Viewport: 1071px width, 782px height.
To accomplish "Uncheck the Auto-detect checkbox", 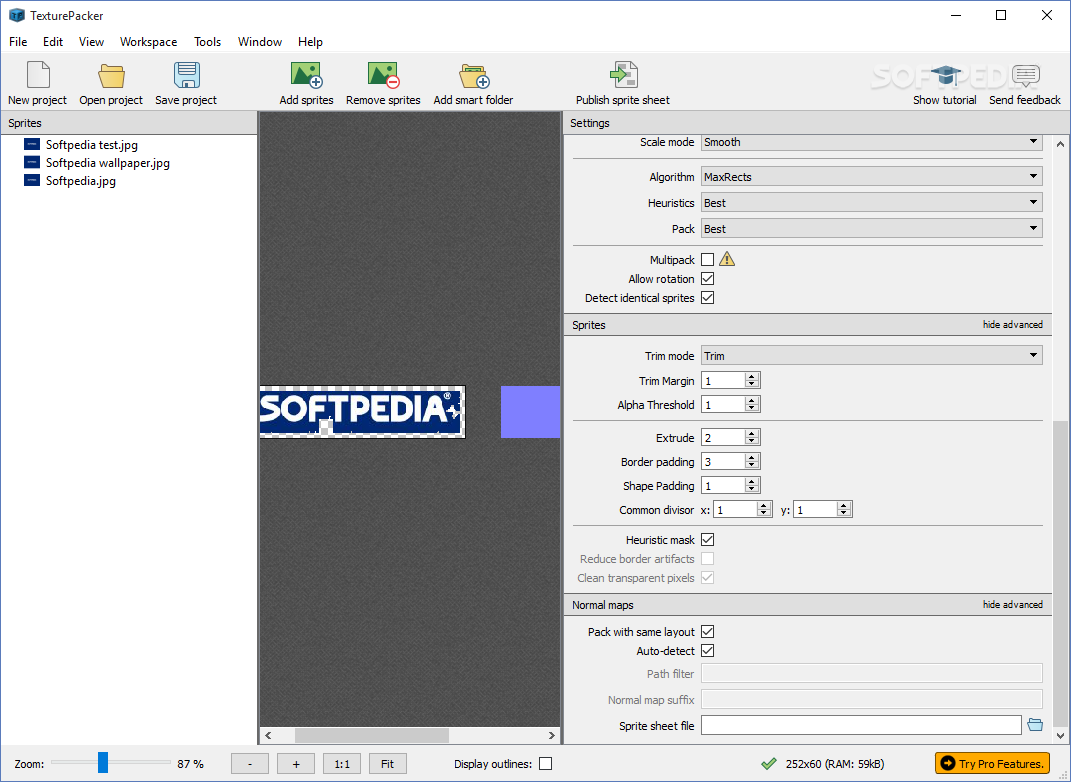I will (708, 651).
